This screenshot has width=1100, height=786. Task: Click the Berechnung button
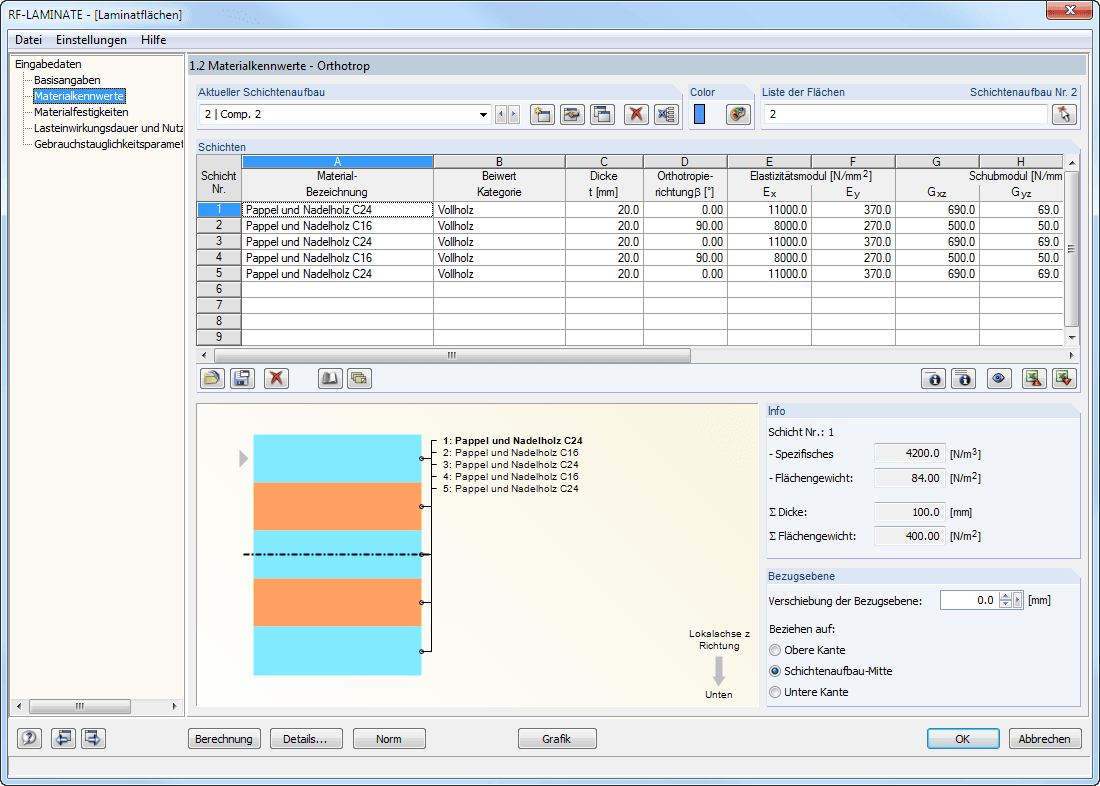click(224, 739)
